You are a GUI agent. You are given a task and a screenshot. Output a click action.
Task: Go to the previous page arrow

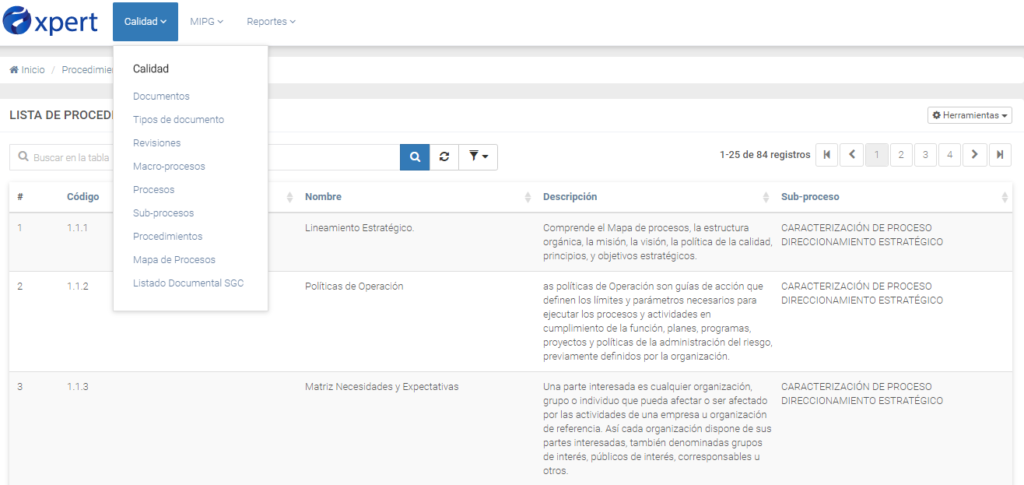coord(852,155)
